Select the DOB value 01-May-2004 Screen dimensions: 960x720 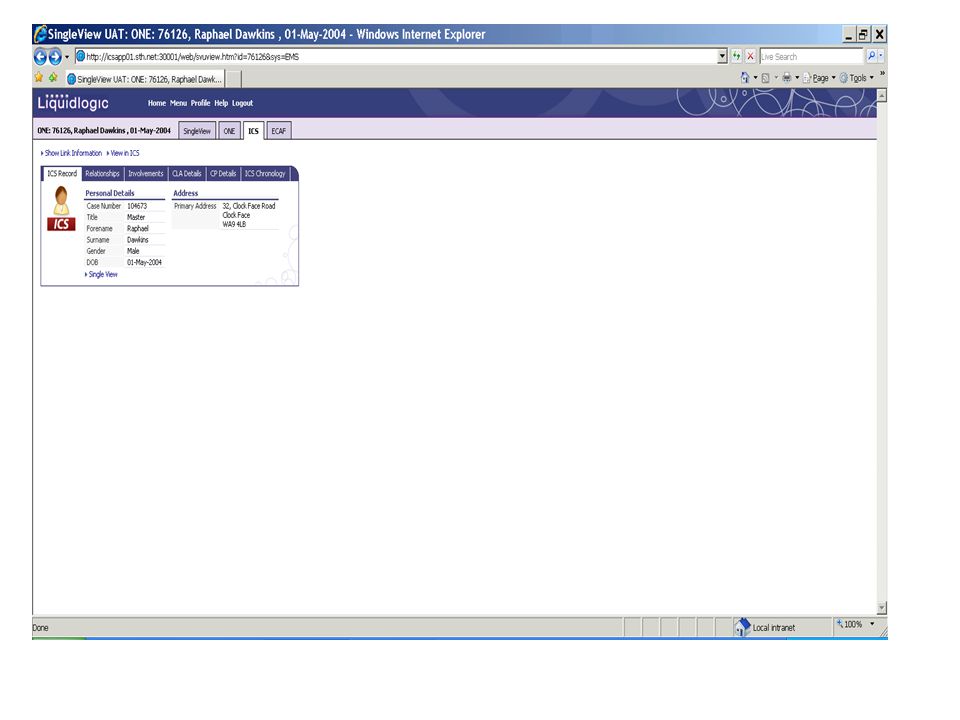144,262
